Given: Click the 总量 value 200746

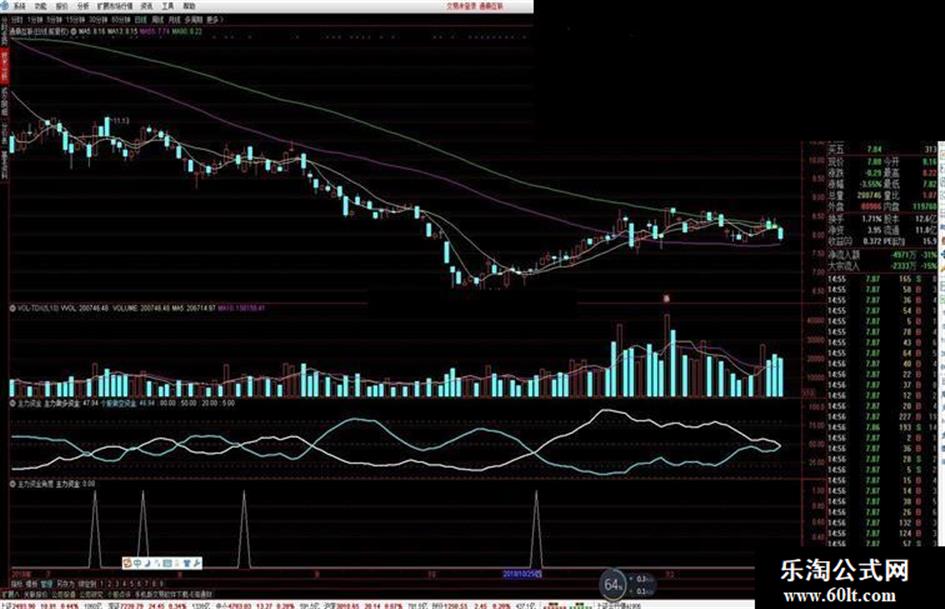Looking at the screenshot, I should click(869, 195).
